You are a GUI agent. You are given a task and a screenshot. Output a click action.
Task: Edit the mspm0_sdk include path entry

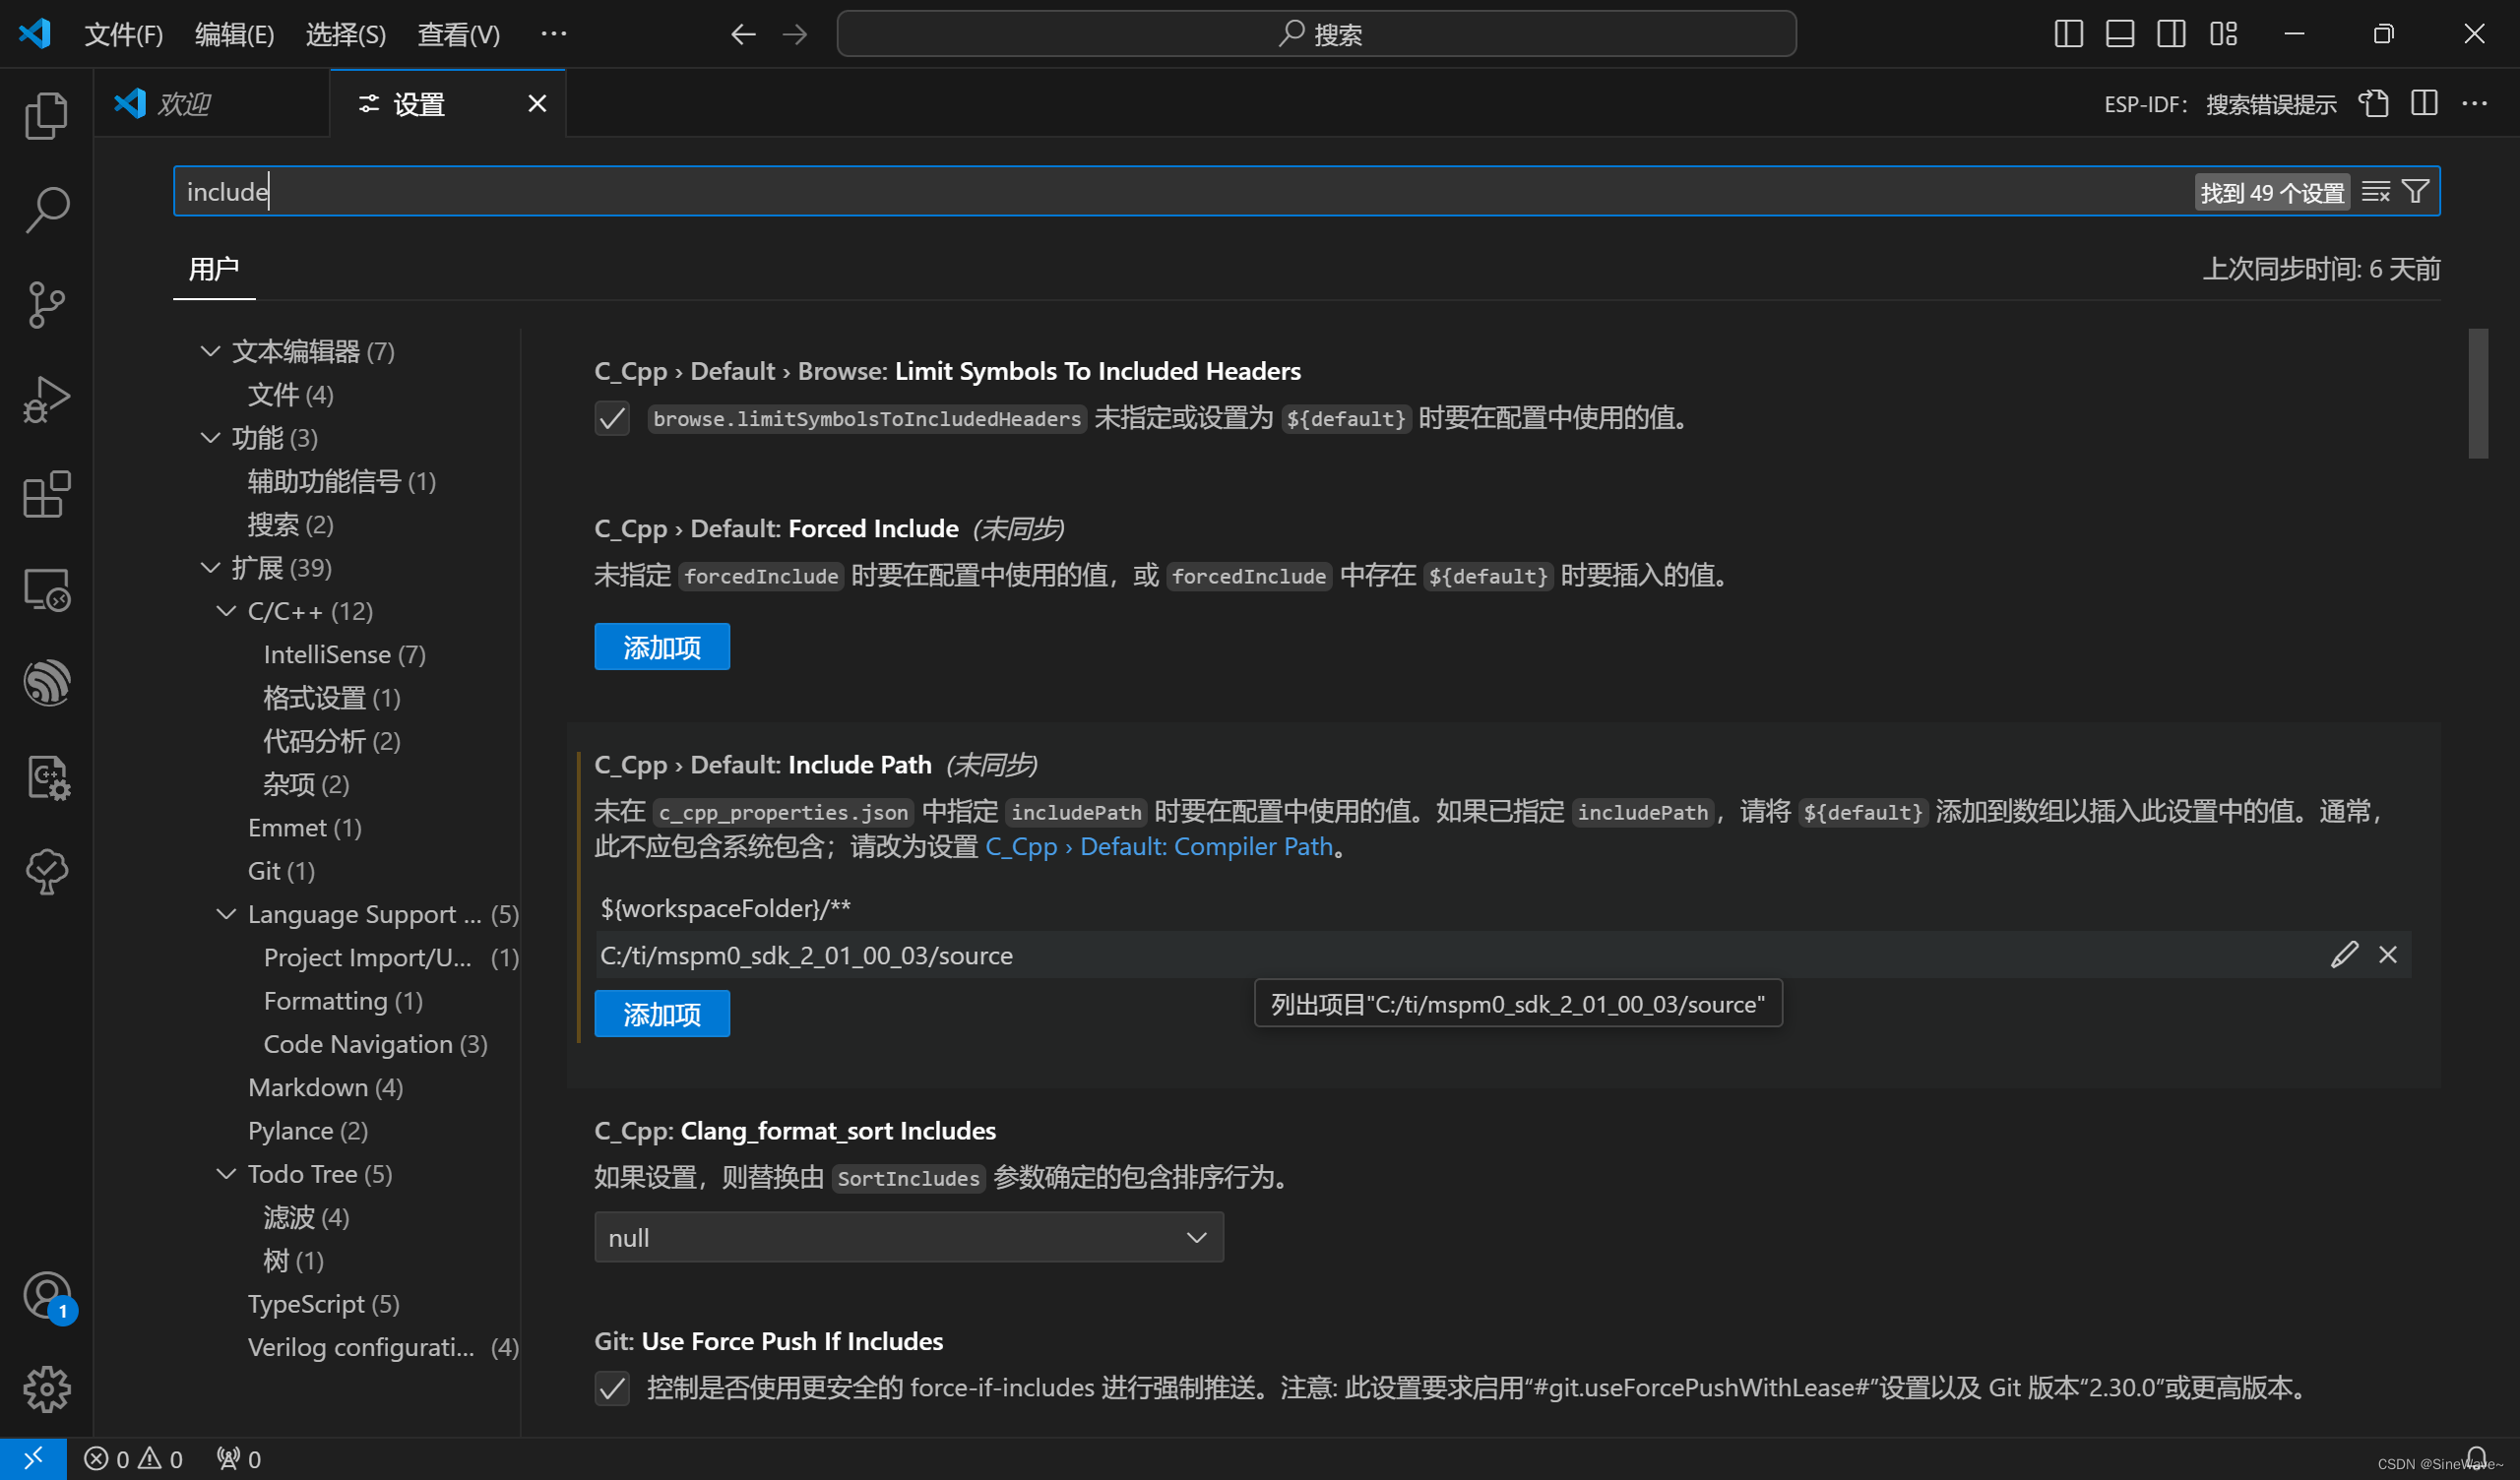[2344, 955]
